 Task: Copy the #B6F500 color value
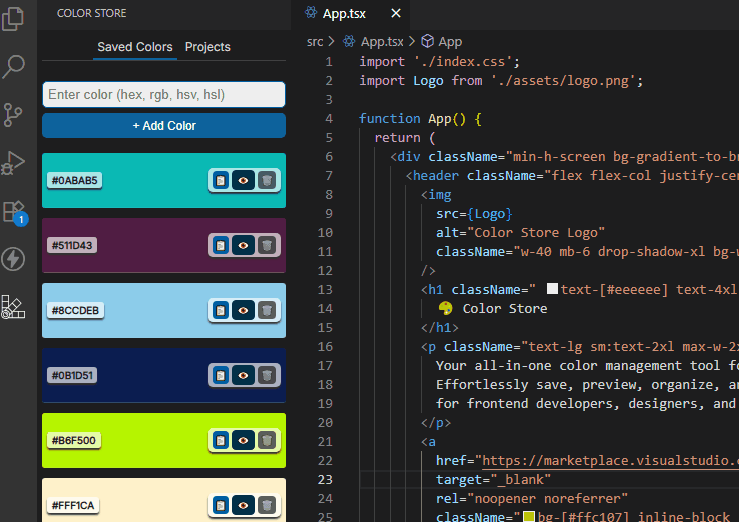(x=221, y=440)
